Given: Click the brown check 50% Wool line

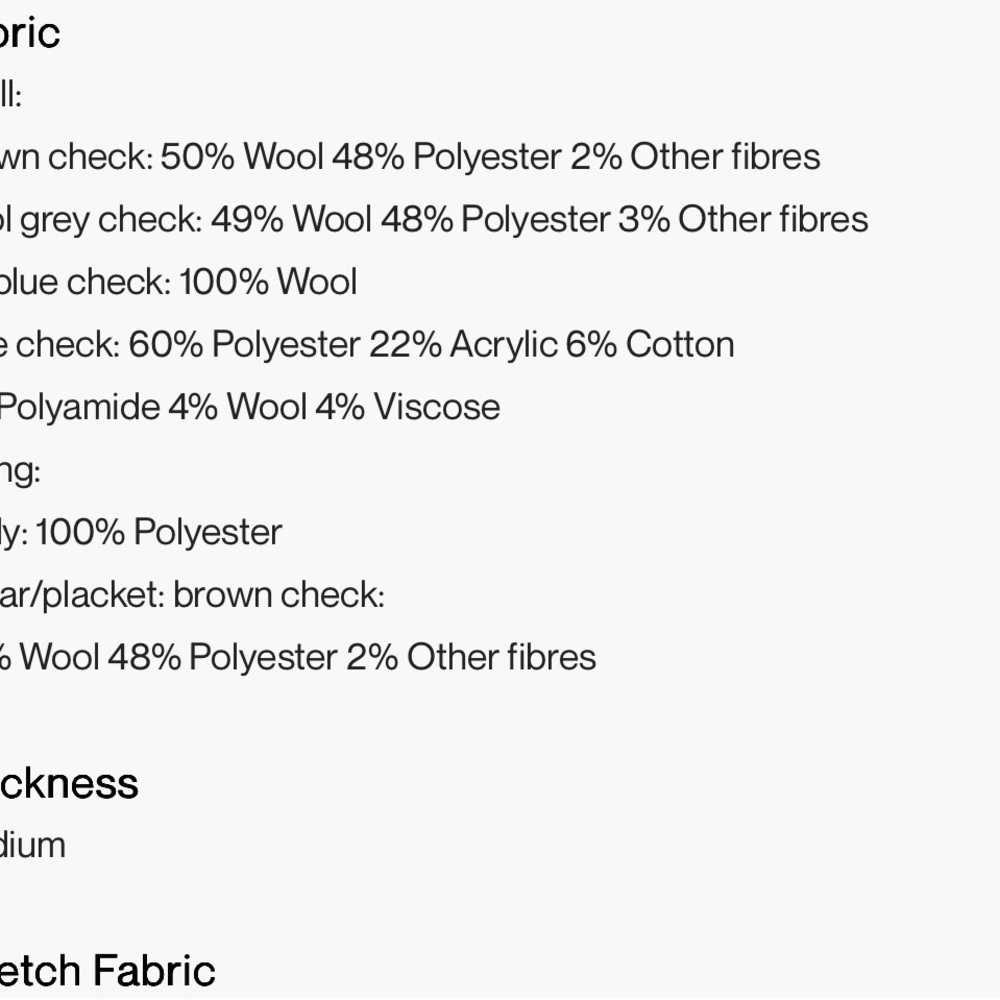Looking at the screenshot, I should tap(410, 157).
